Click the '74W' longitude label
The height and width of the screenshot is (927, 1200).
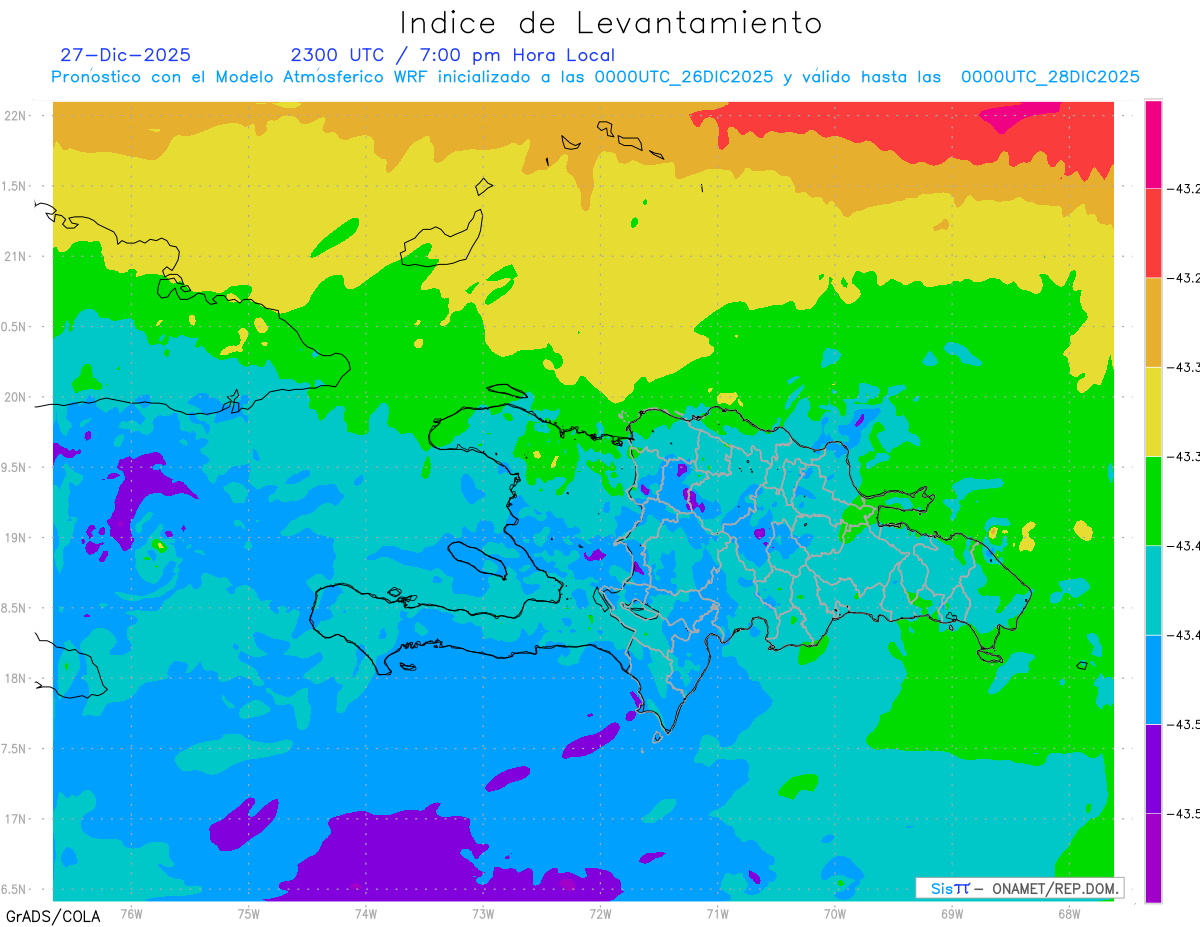pyautogui.click(x=366, y=913)
